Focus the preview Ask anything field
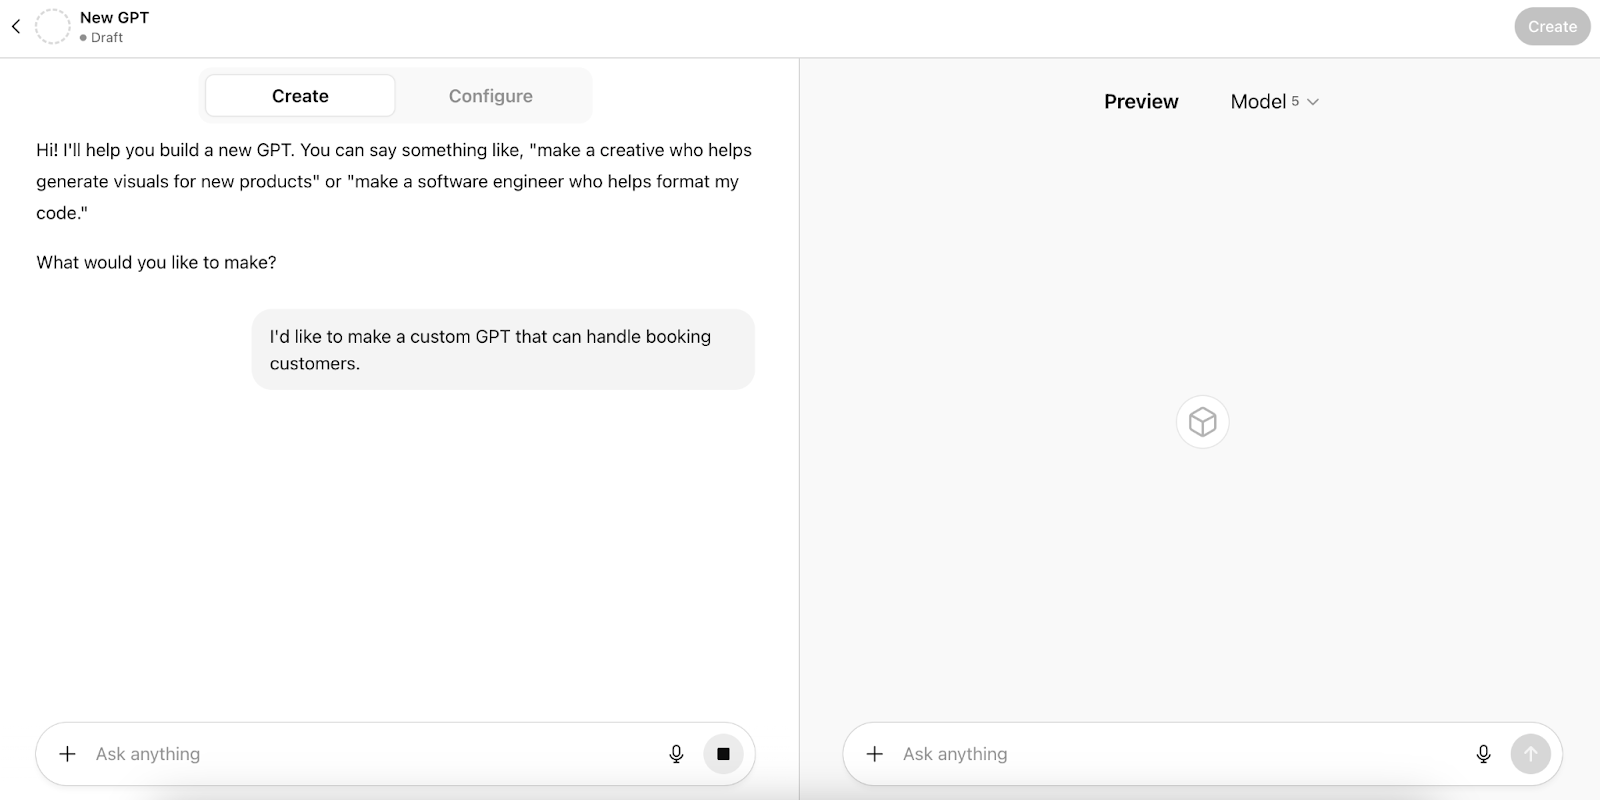This screenshot has height=800, width=1600. [1180, 754]
